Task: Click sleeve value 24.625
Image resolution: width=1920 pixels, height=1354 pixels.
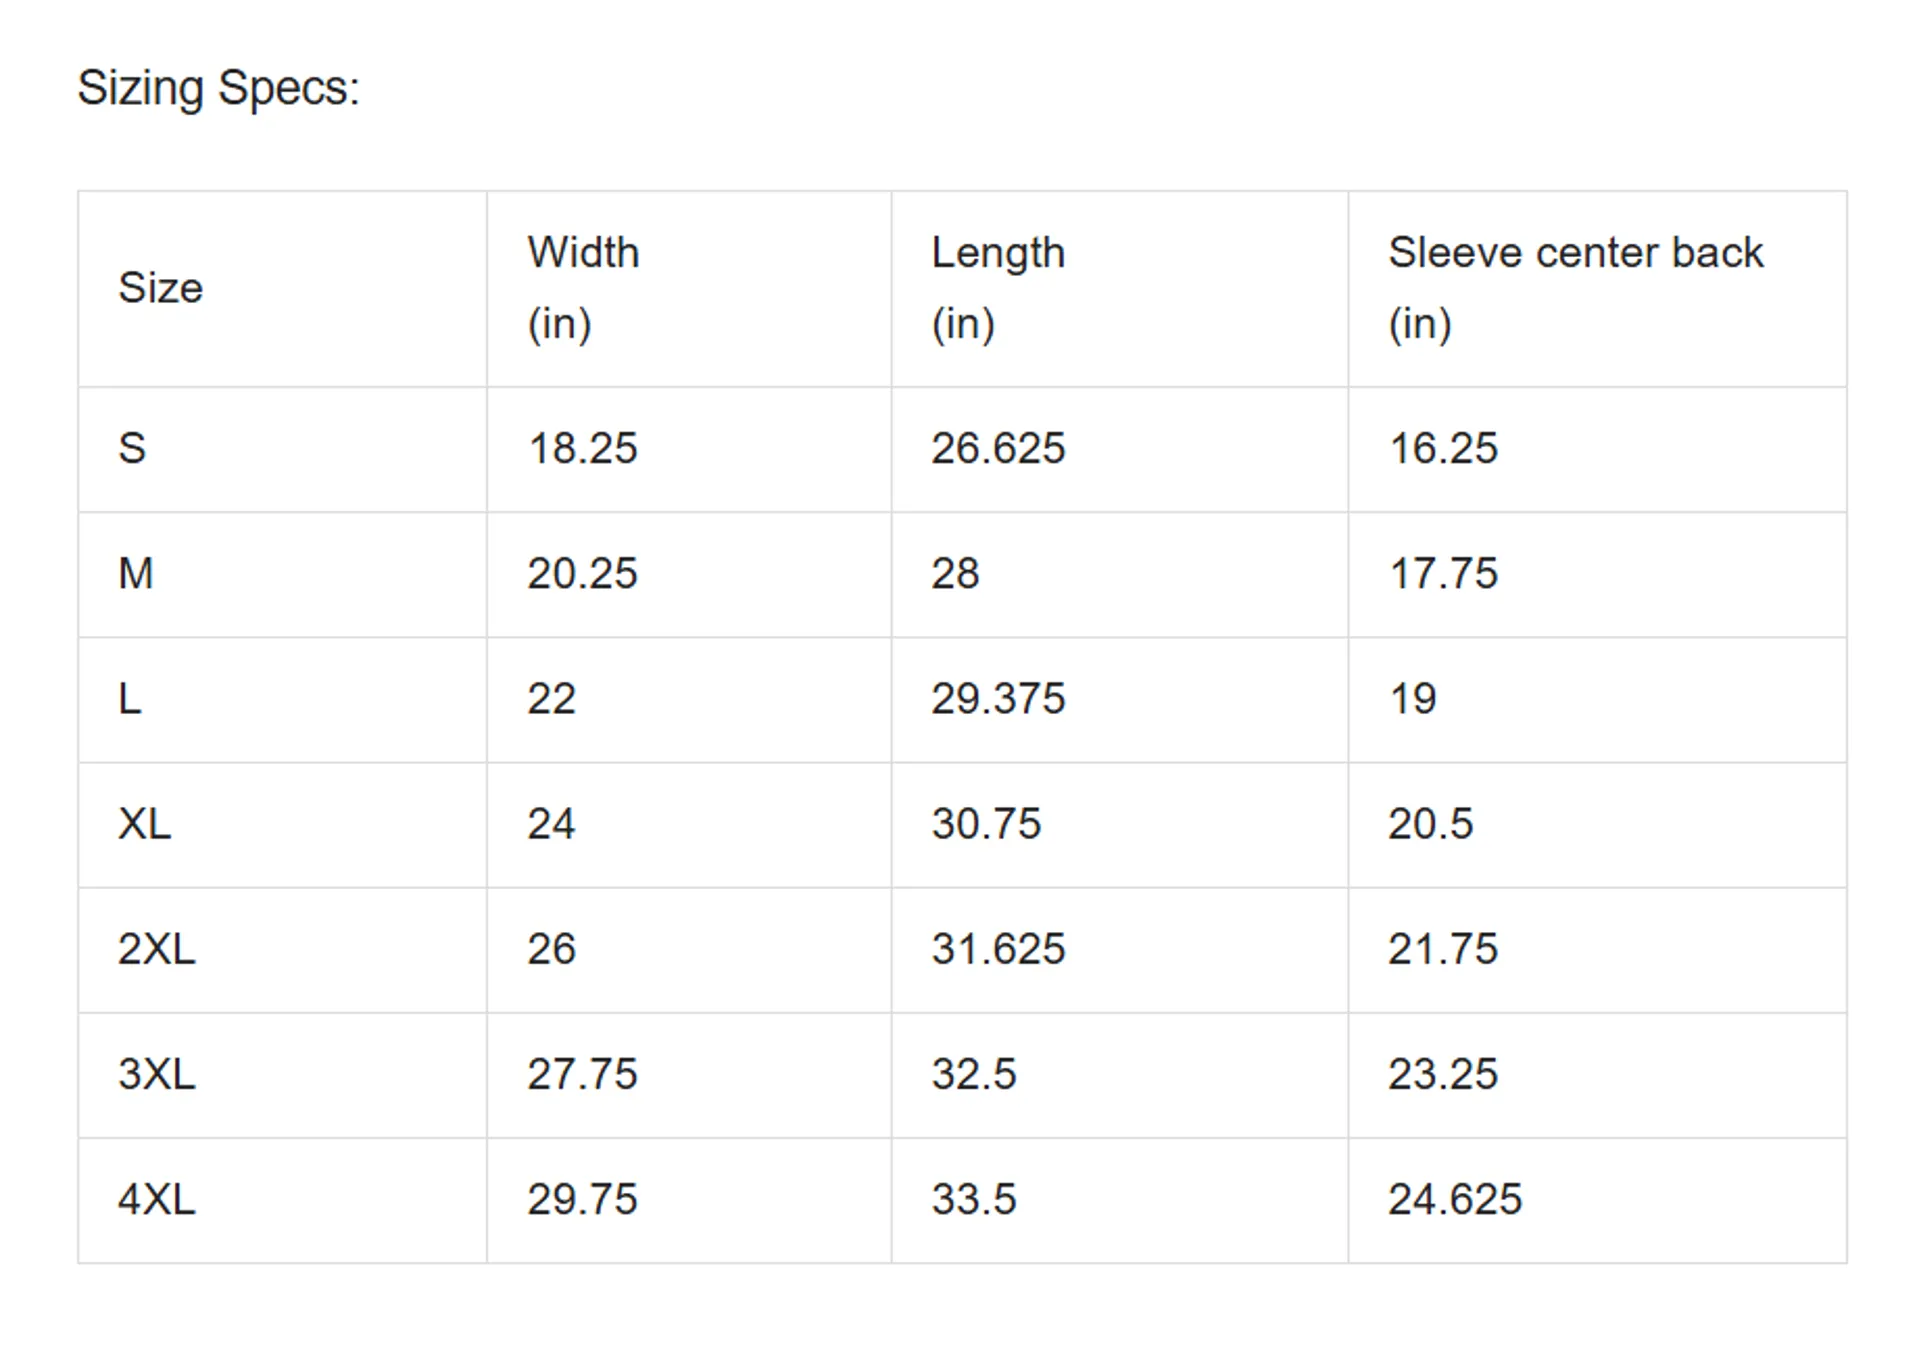Action: (x=1455, y=1199)
